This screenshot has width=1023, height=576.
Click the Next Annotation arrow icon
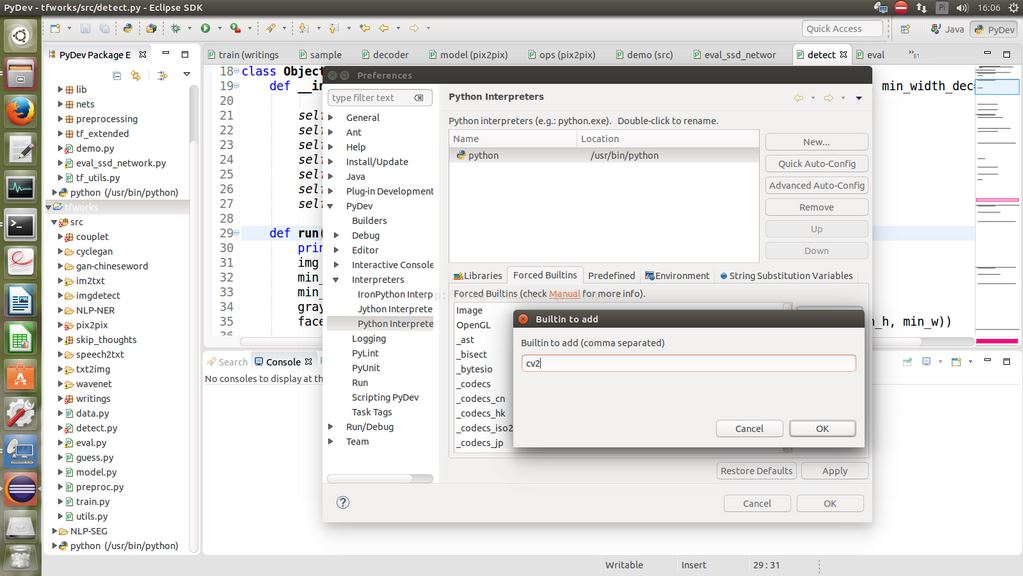(303, 28)
